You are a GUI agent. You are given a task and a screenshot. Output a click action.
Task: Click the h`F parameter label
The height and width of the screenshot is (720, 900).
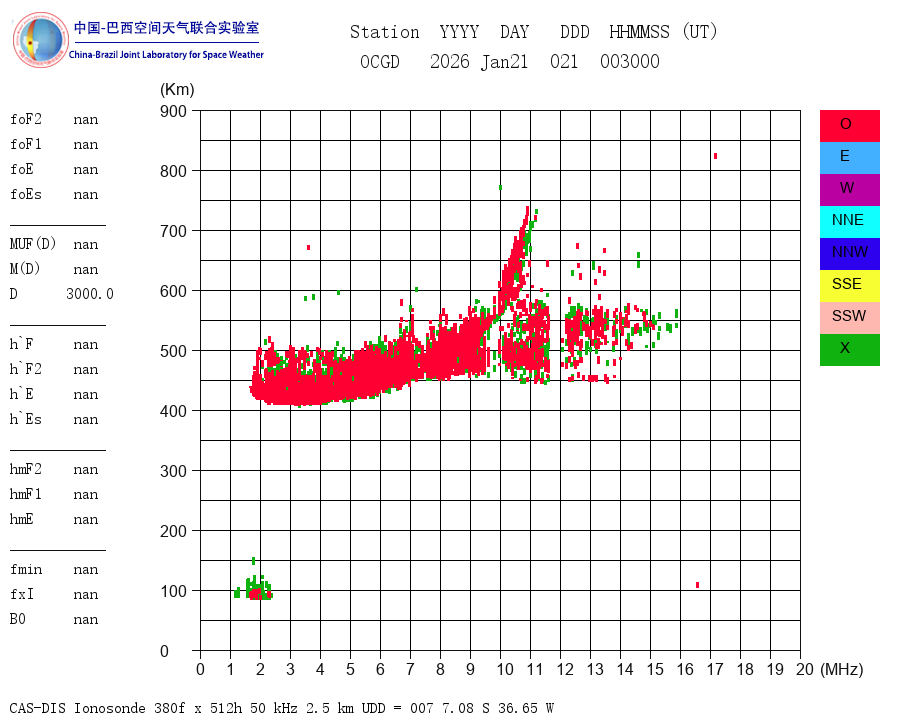click(21, 344)
